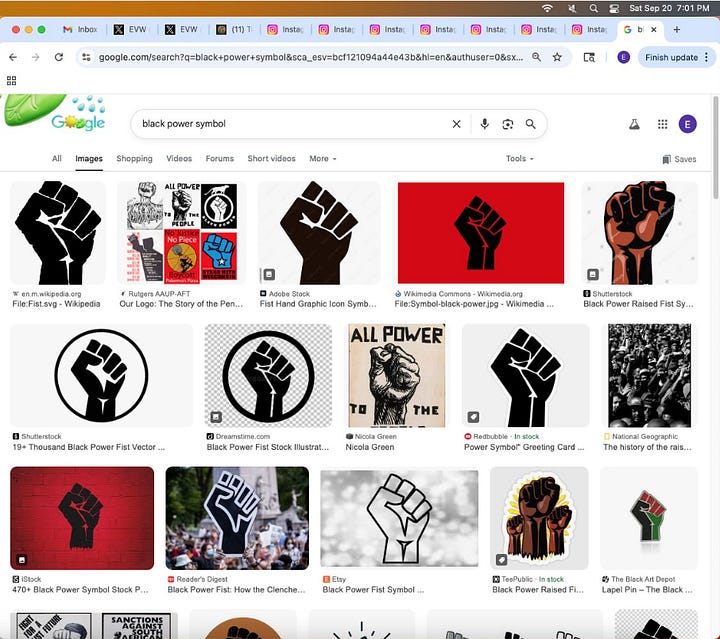Viewport: 720px width, 639px height.
Task: Switch to the first X EVW tab
Action: coord(131,29)
